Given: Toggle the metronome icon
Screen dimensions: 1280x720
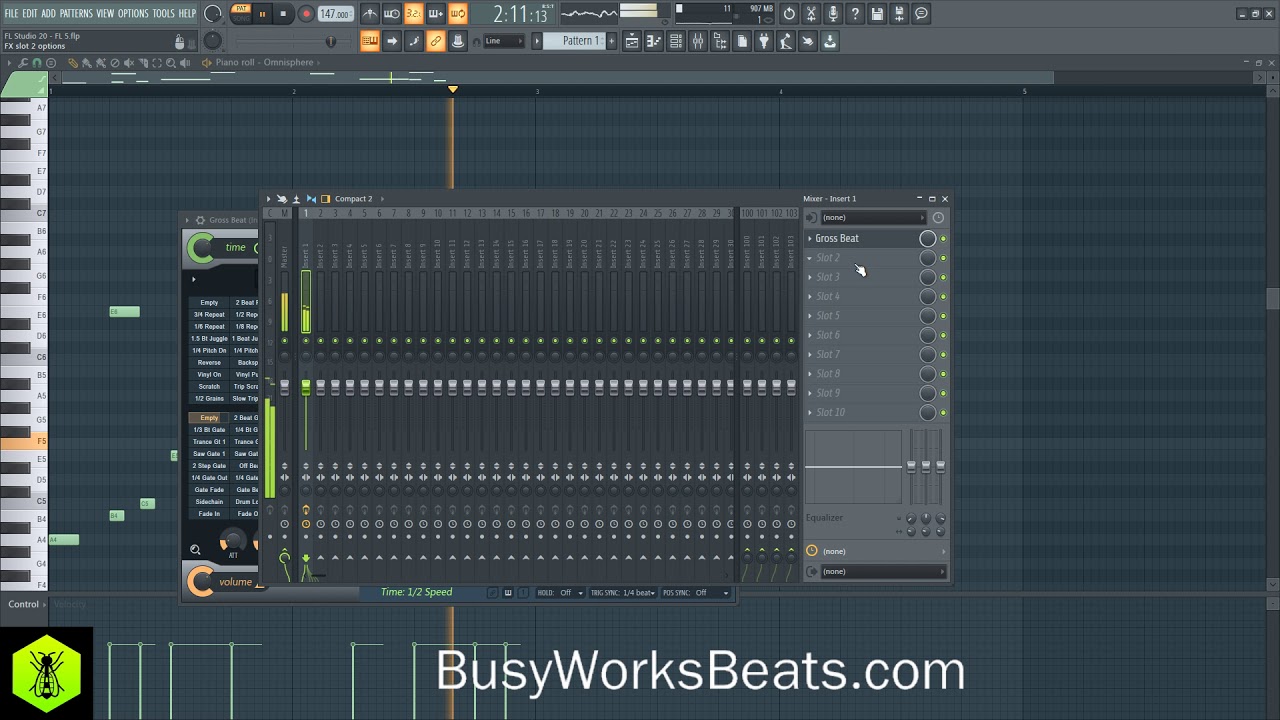Looking at the screenshot, I should [370, 14].
